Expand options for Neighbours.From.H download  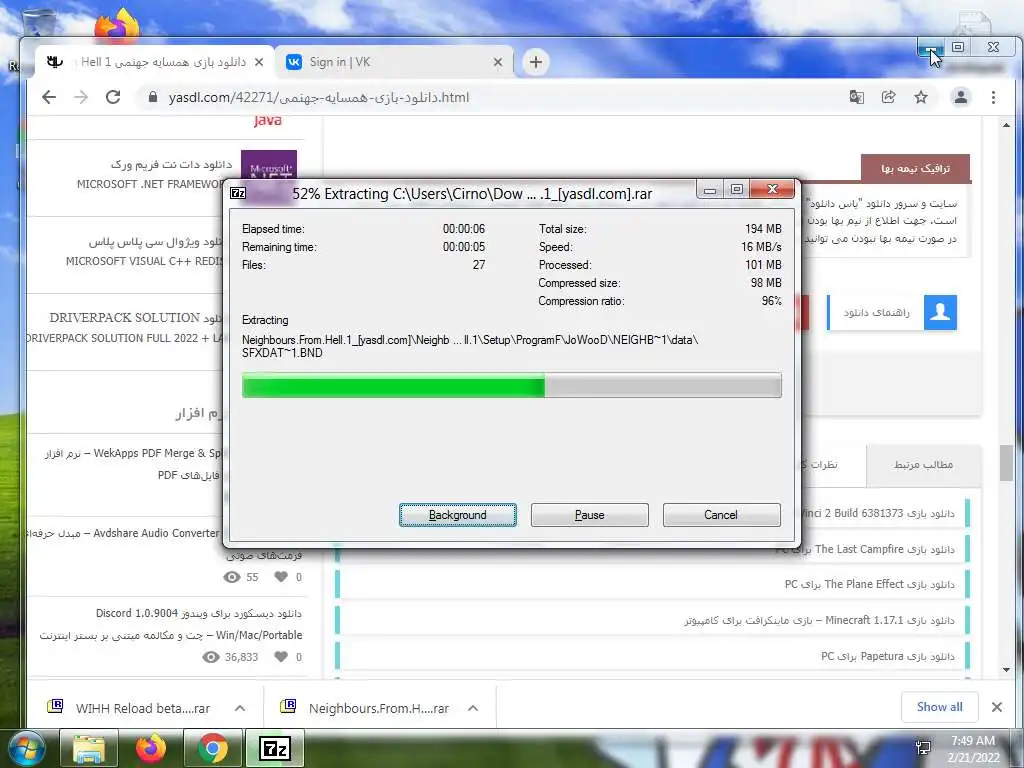point(473,708)
